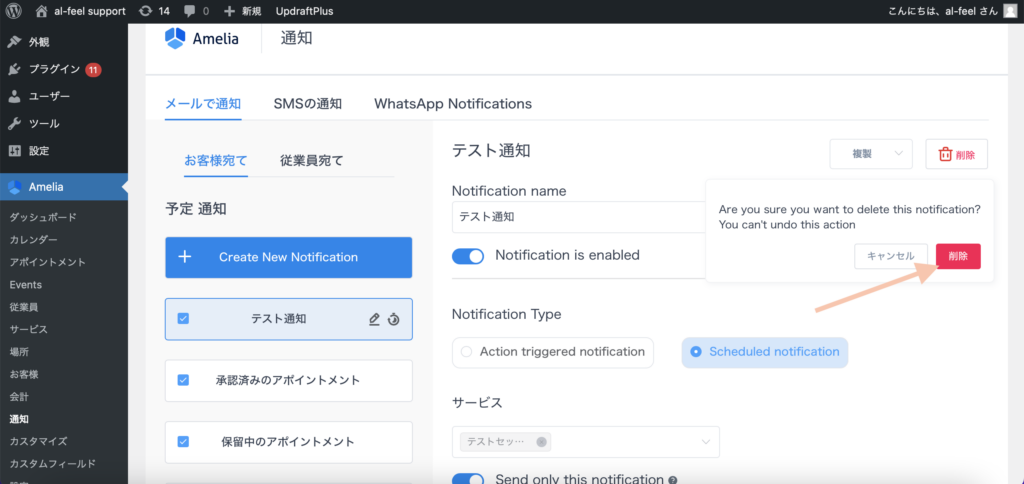Screen dimensions: 1024x484
Task: Confirm deletion with the red 削除 button
Action: (x=957, y=256)
